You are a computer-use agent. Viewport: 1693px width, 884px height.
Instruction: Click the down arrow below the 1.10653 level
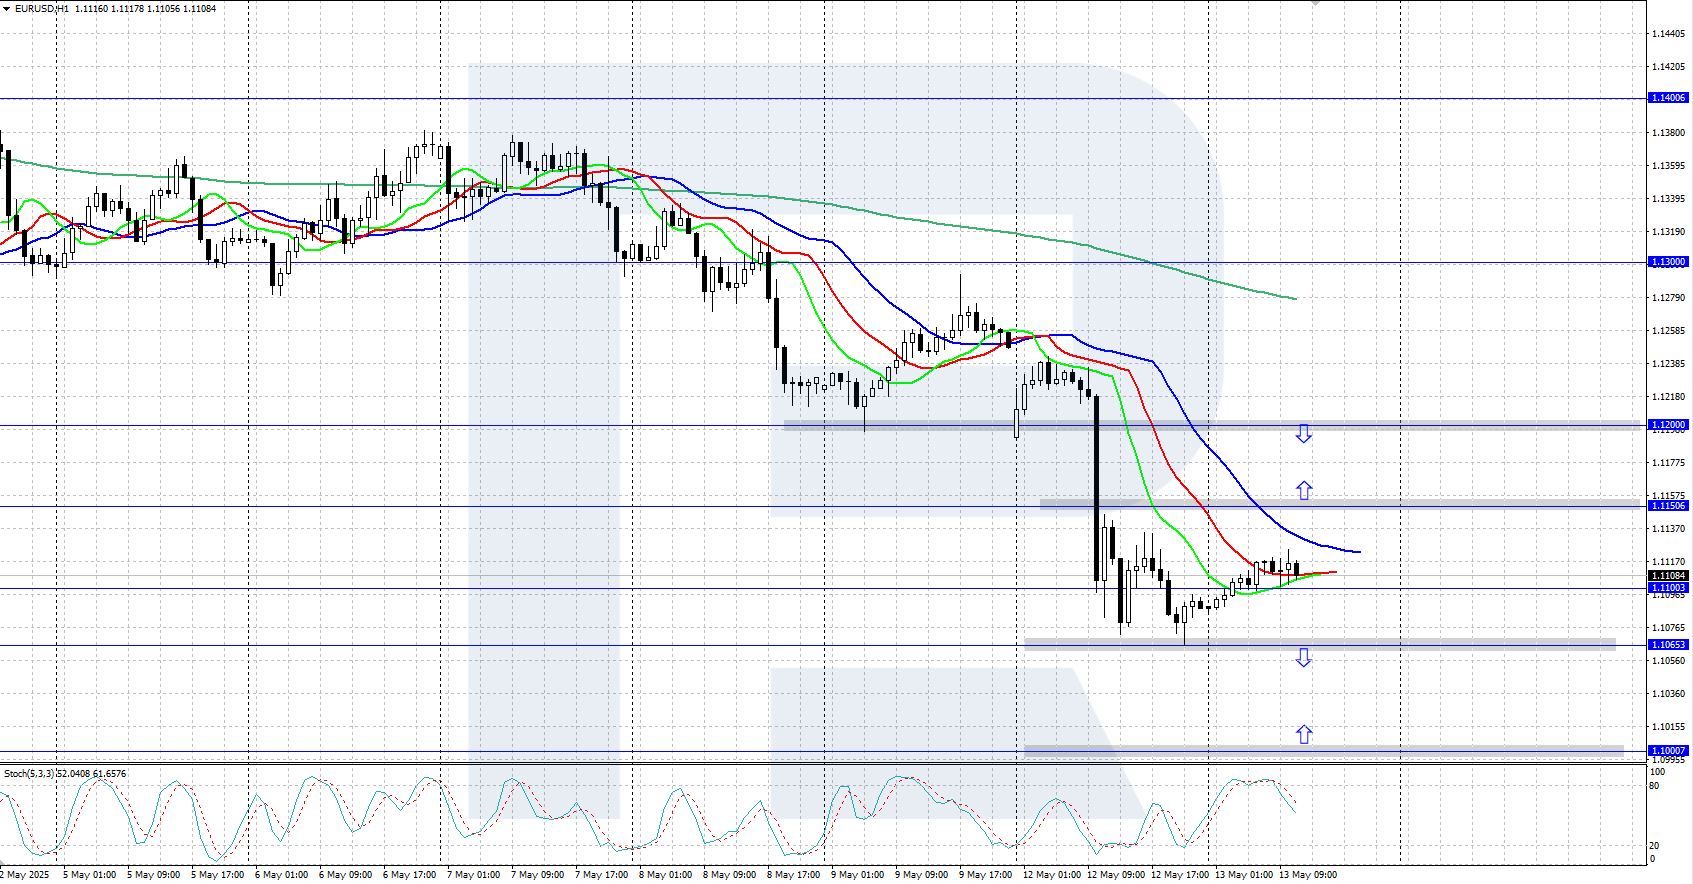tap(1303, 657)
